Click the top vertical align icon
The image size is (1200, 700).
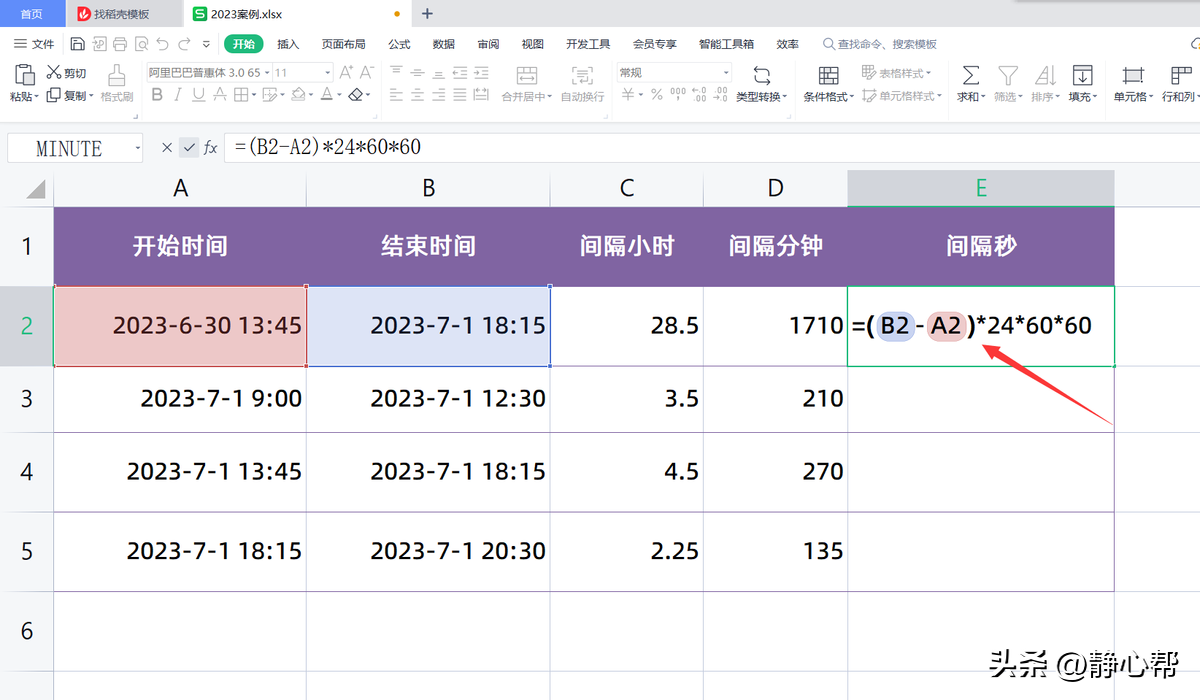(396, 72)
